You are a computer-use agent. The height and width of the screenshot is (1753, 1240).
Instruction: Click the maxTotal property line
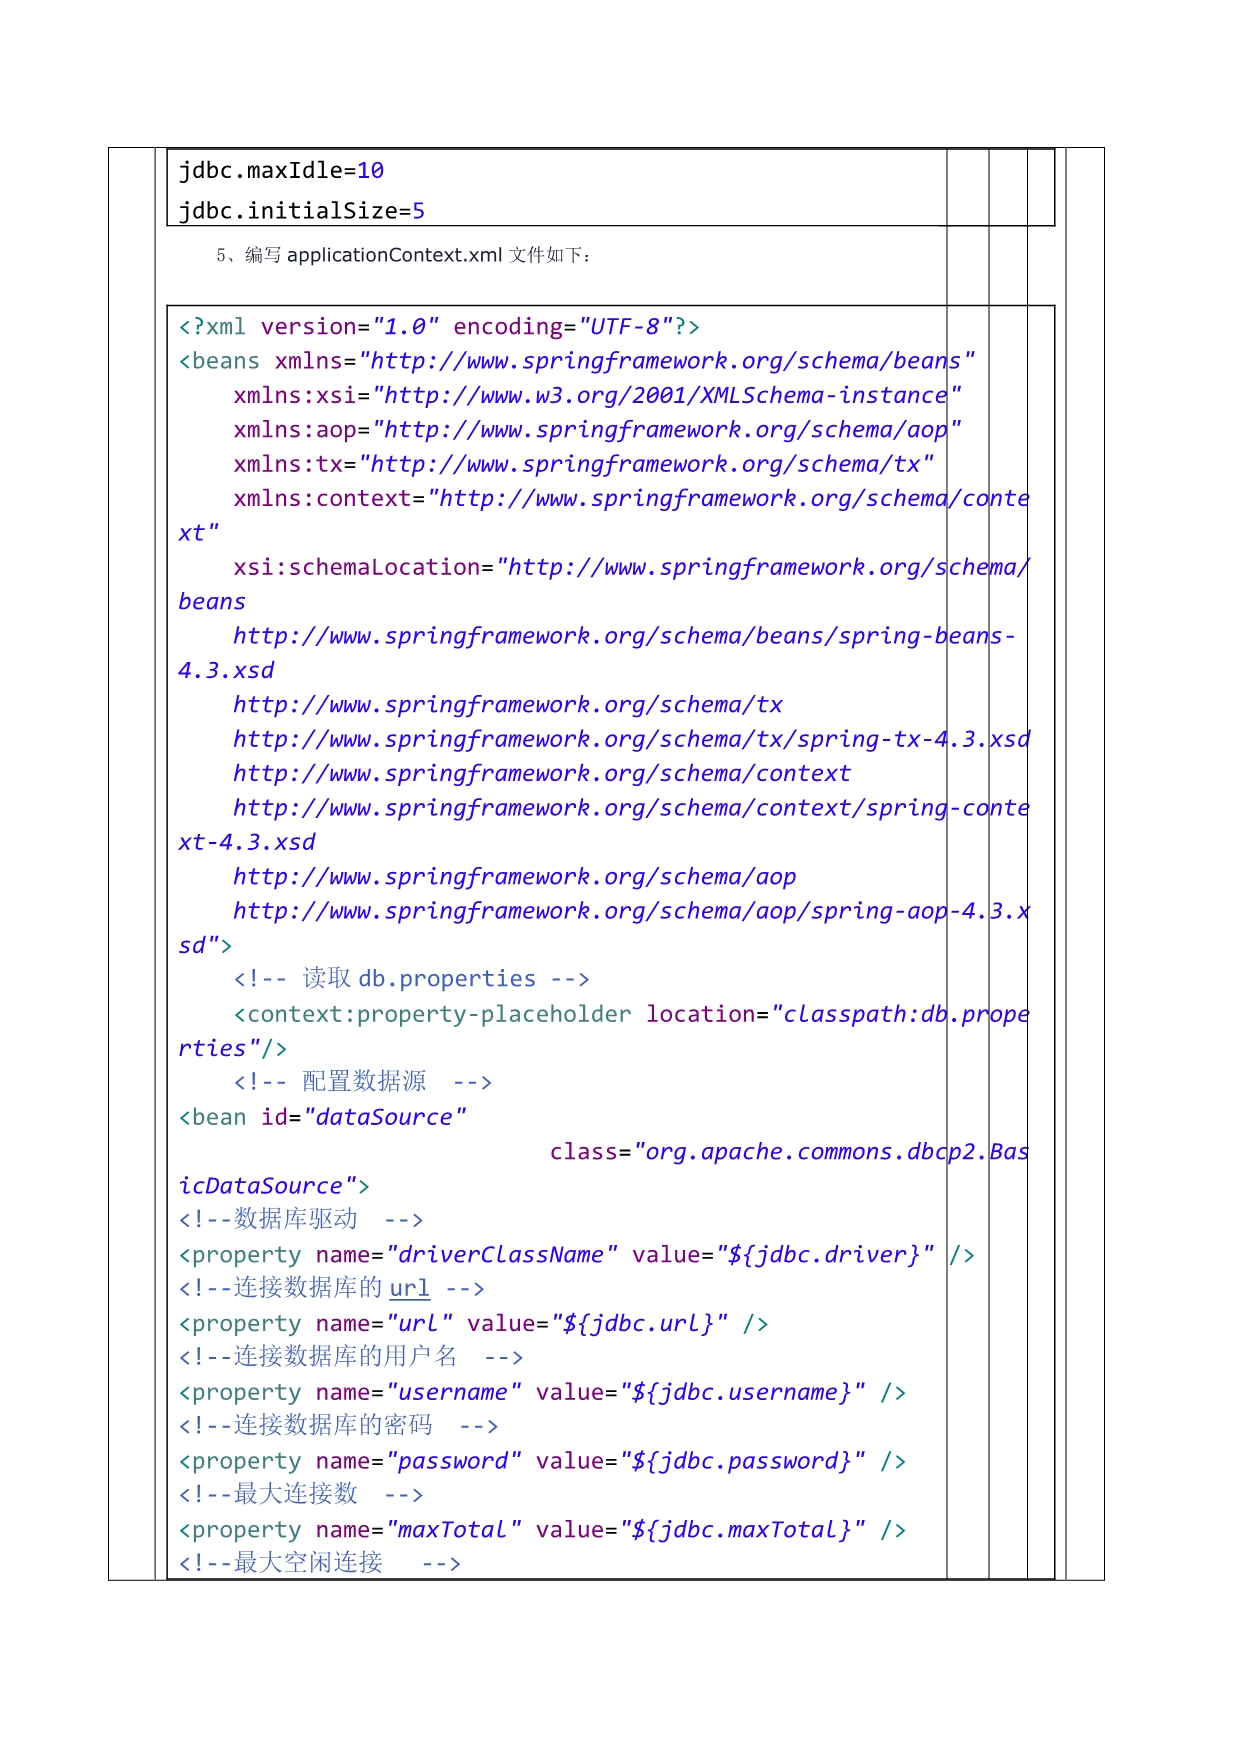click(541, 1530)
